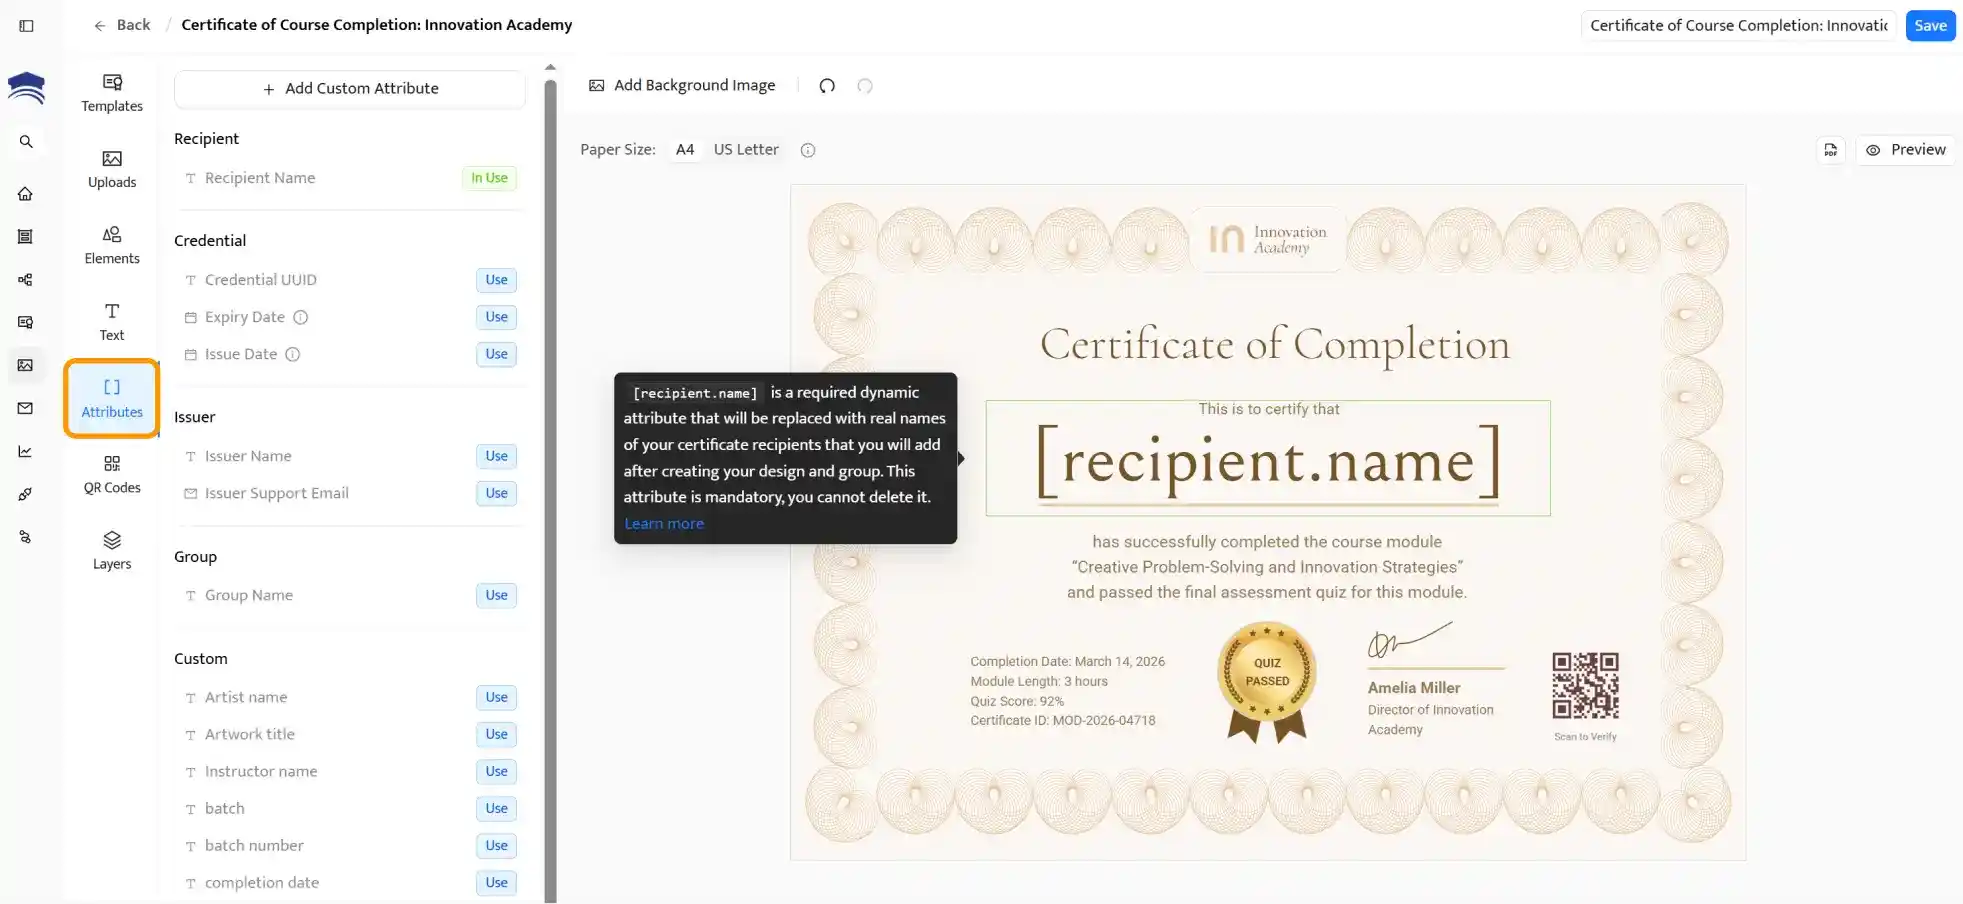Use the Expiry Date attribute
Viewport: 1963px width, 904px height.
496,317
